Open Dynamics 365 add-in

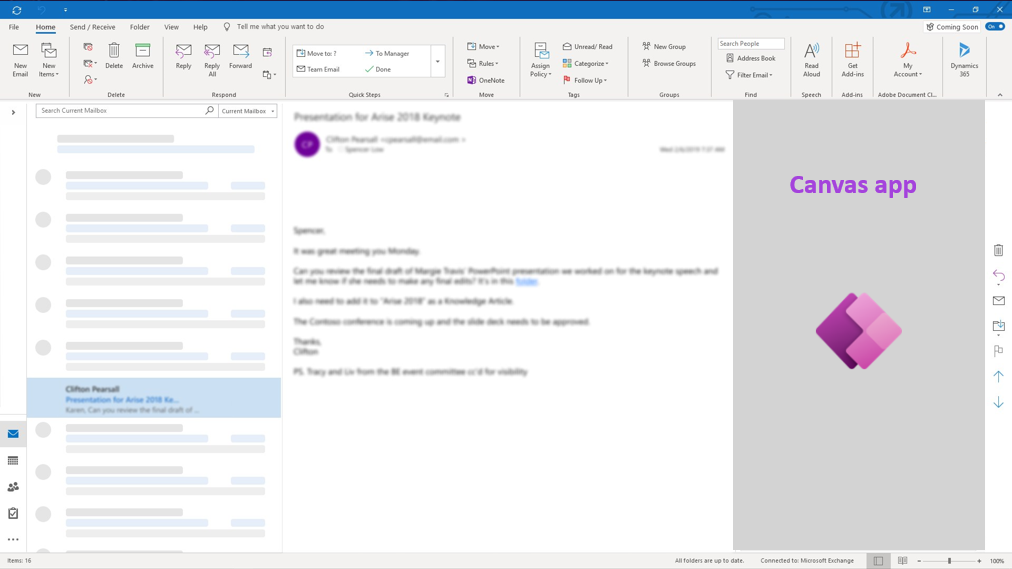tap(964, 59)
